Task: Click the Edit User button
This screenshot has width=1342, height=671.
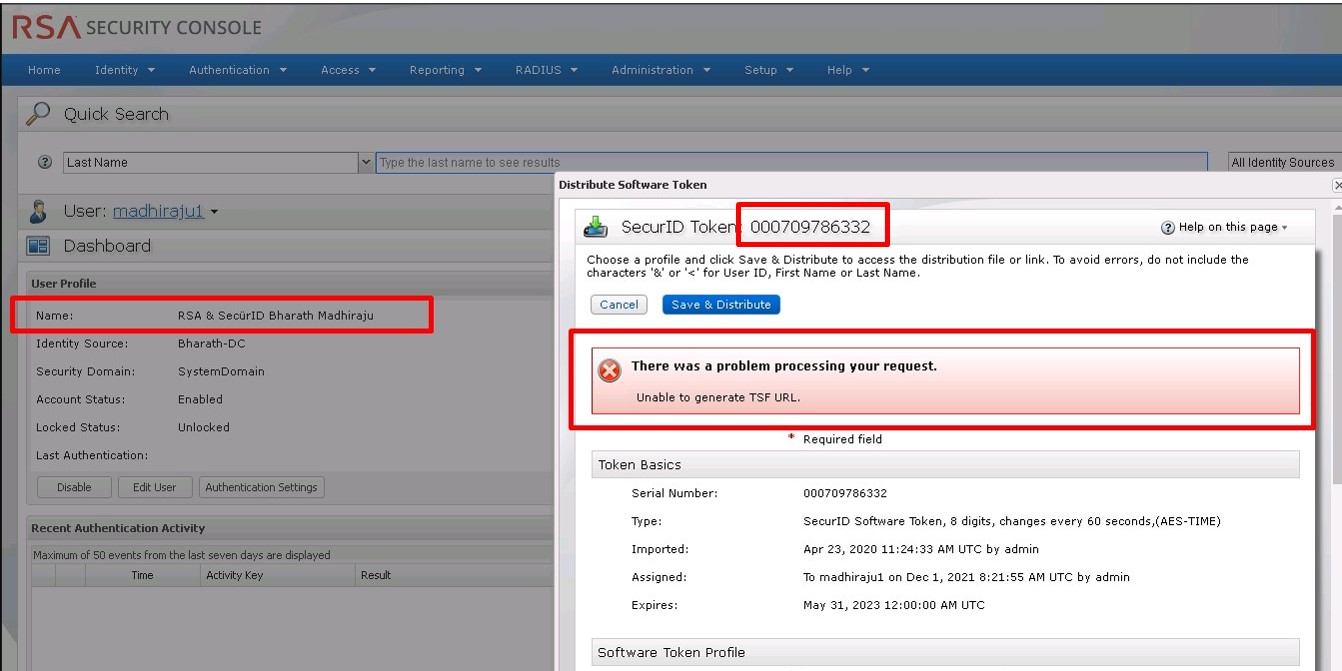Action: tap(154, 487)
